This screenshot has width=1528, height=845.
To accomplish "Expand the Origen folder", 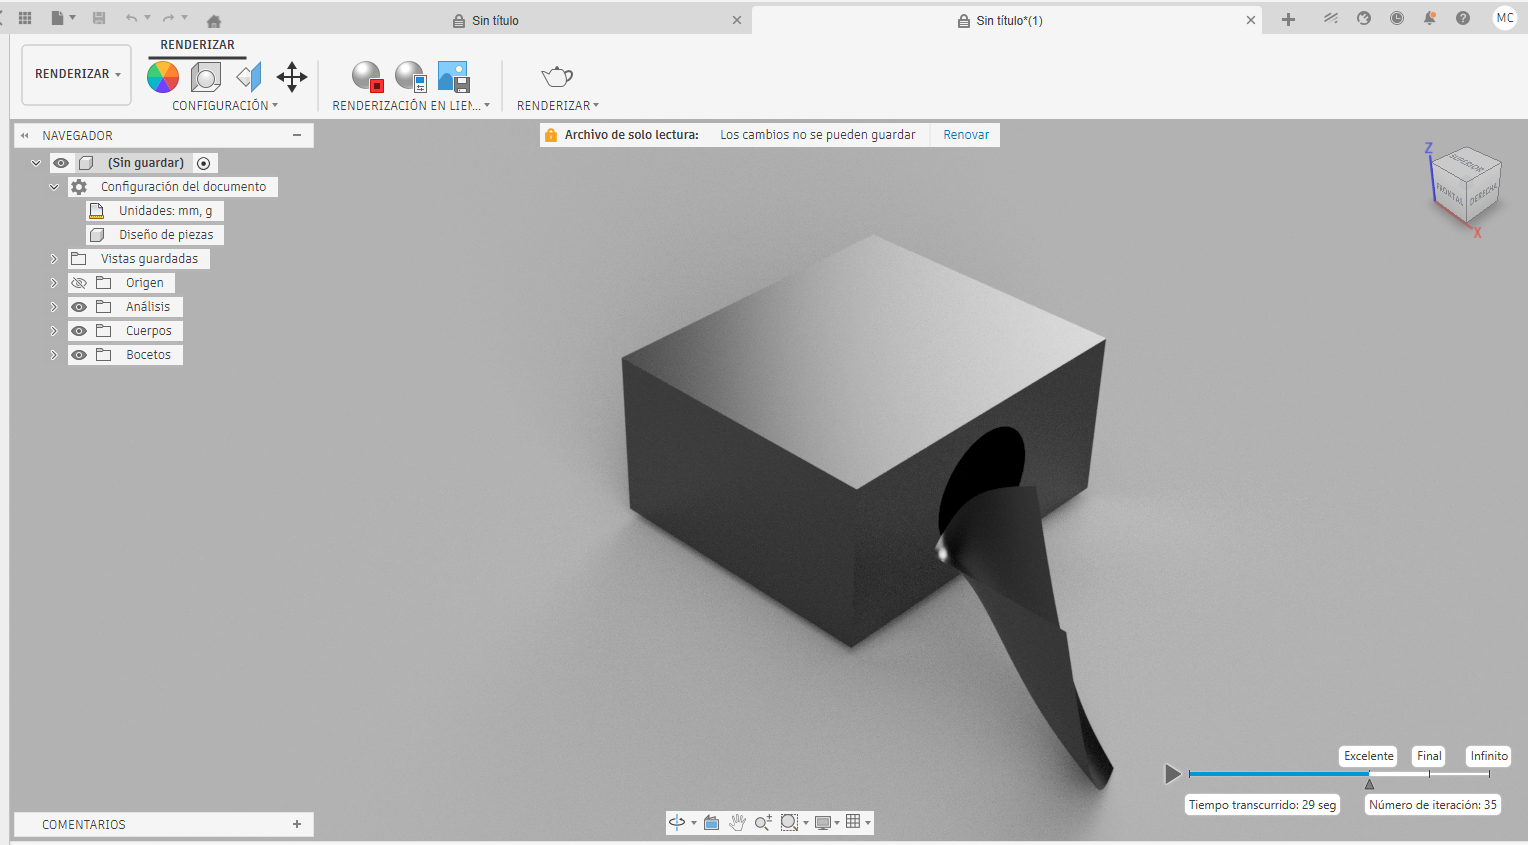I will [x=54, y=283].
